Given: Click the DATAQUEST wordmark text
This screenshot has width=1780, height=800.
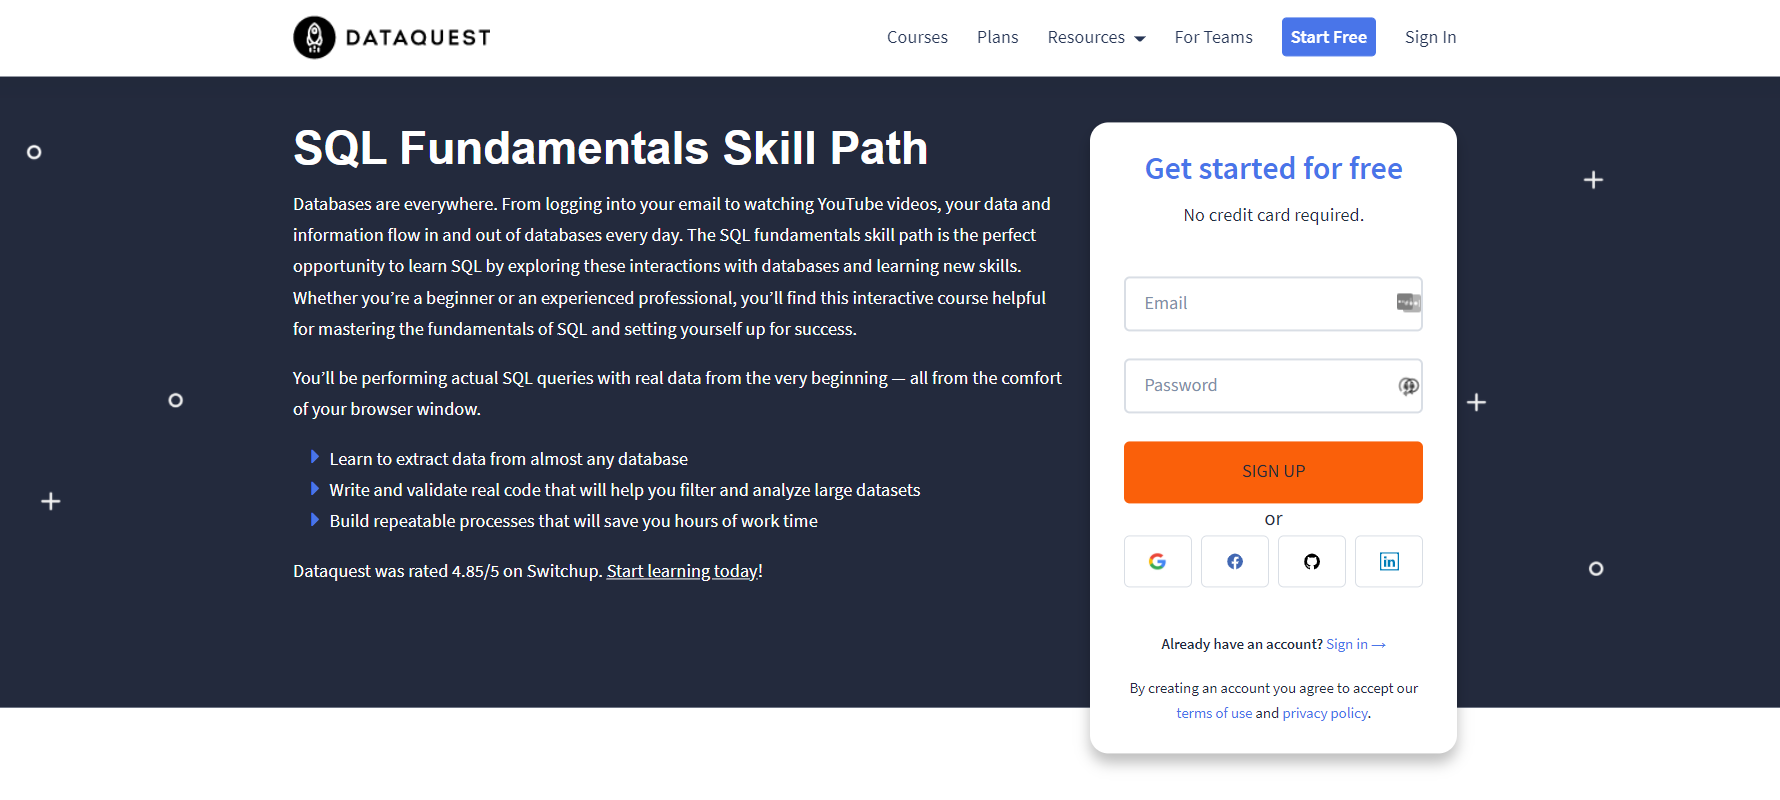Looking at the screenshot, I should coord(418,37).
